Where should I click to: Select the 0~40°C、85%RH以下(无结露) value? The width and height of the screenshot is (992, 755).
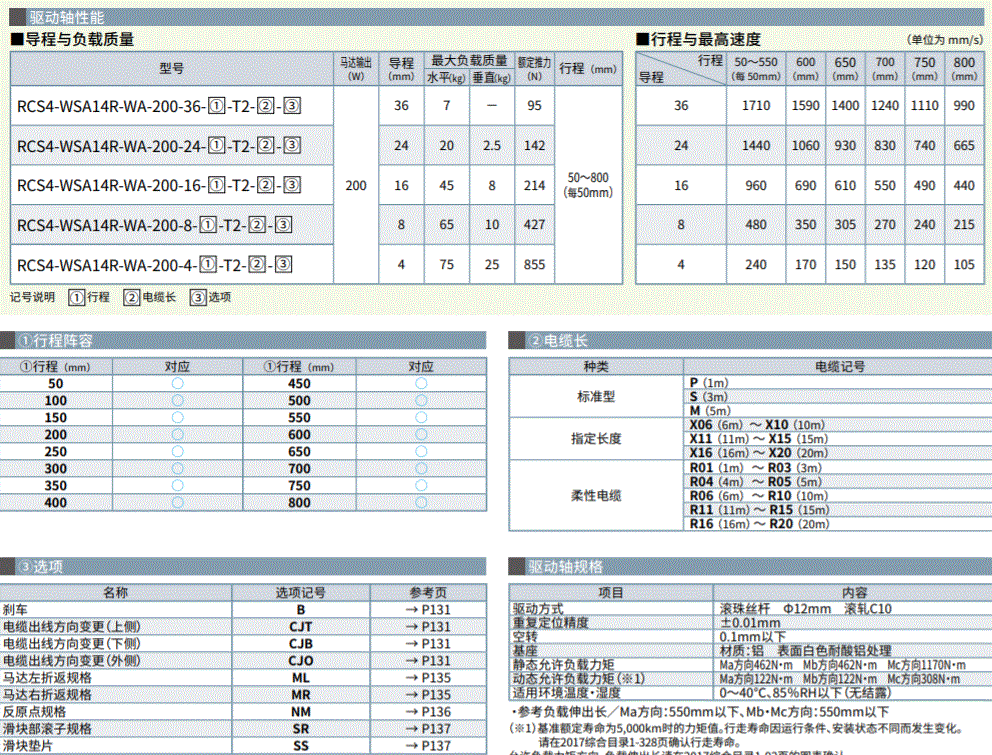pos(805,693)
